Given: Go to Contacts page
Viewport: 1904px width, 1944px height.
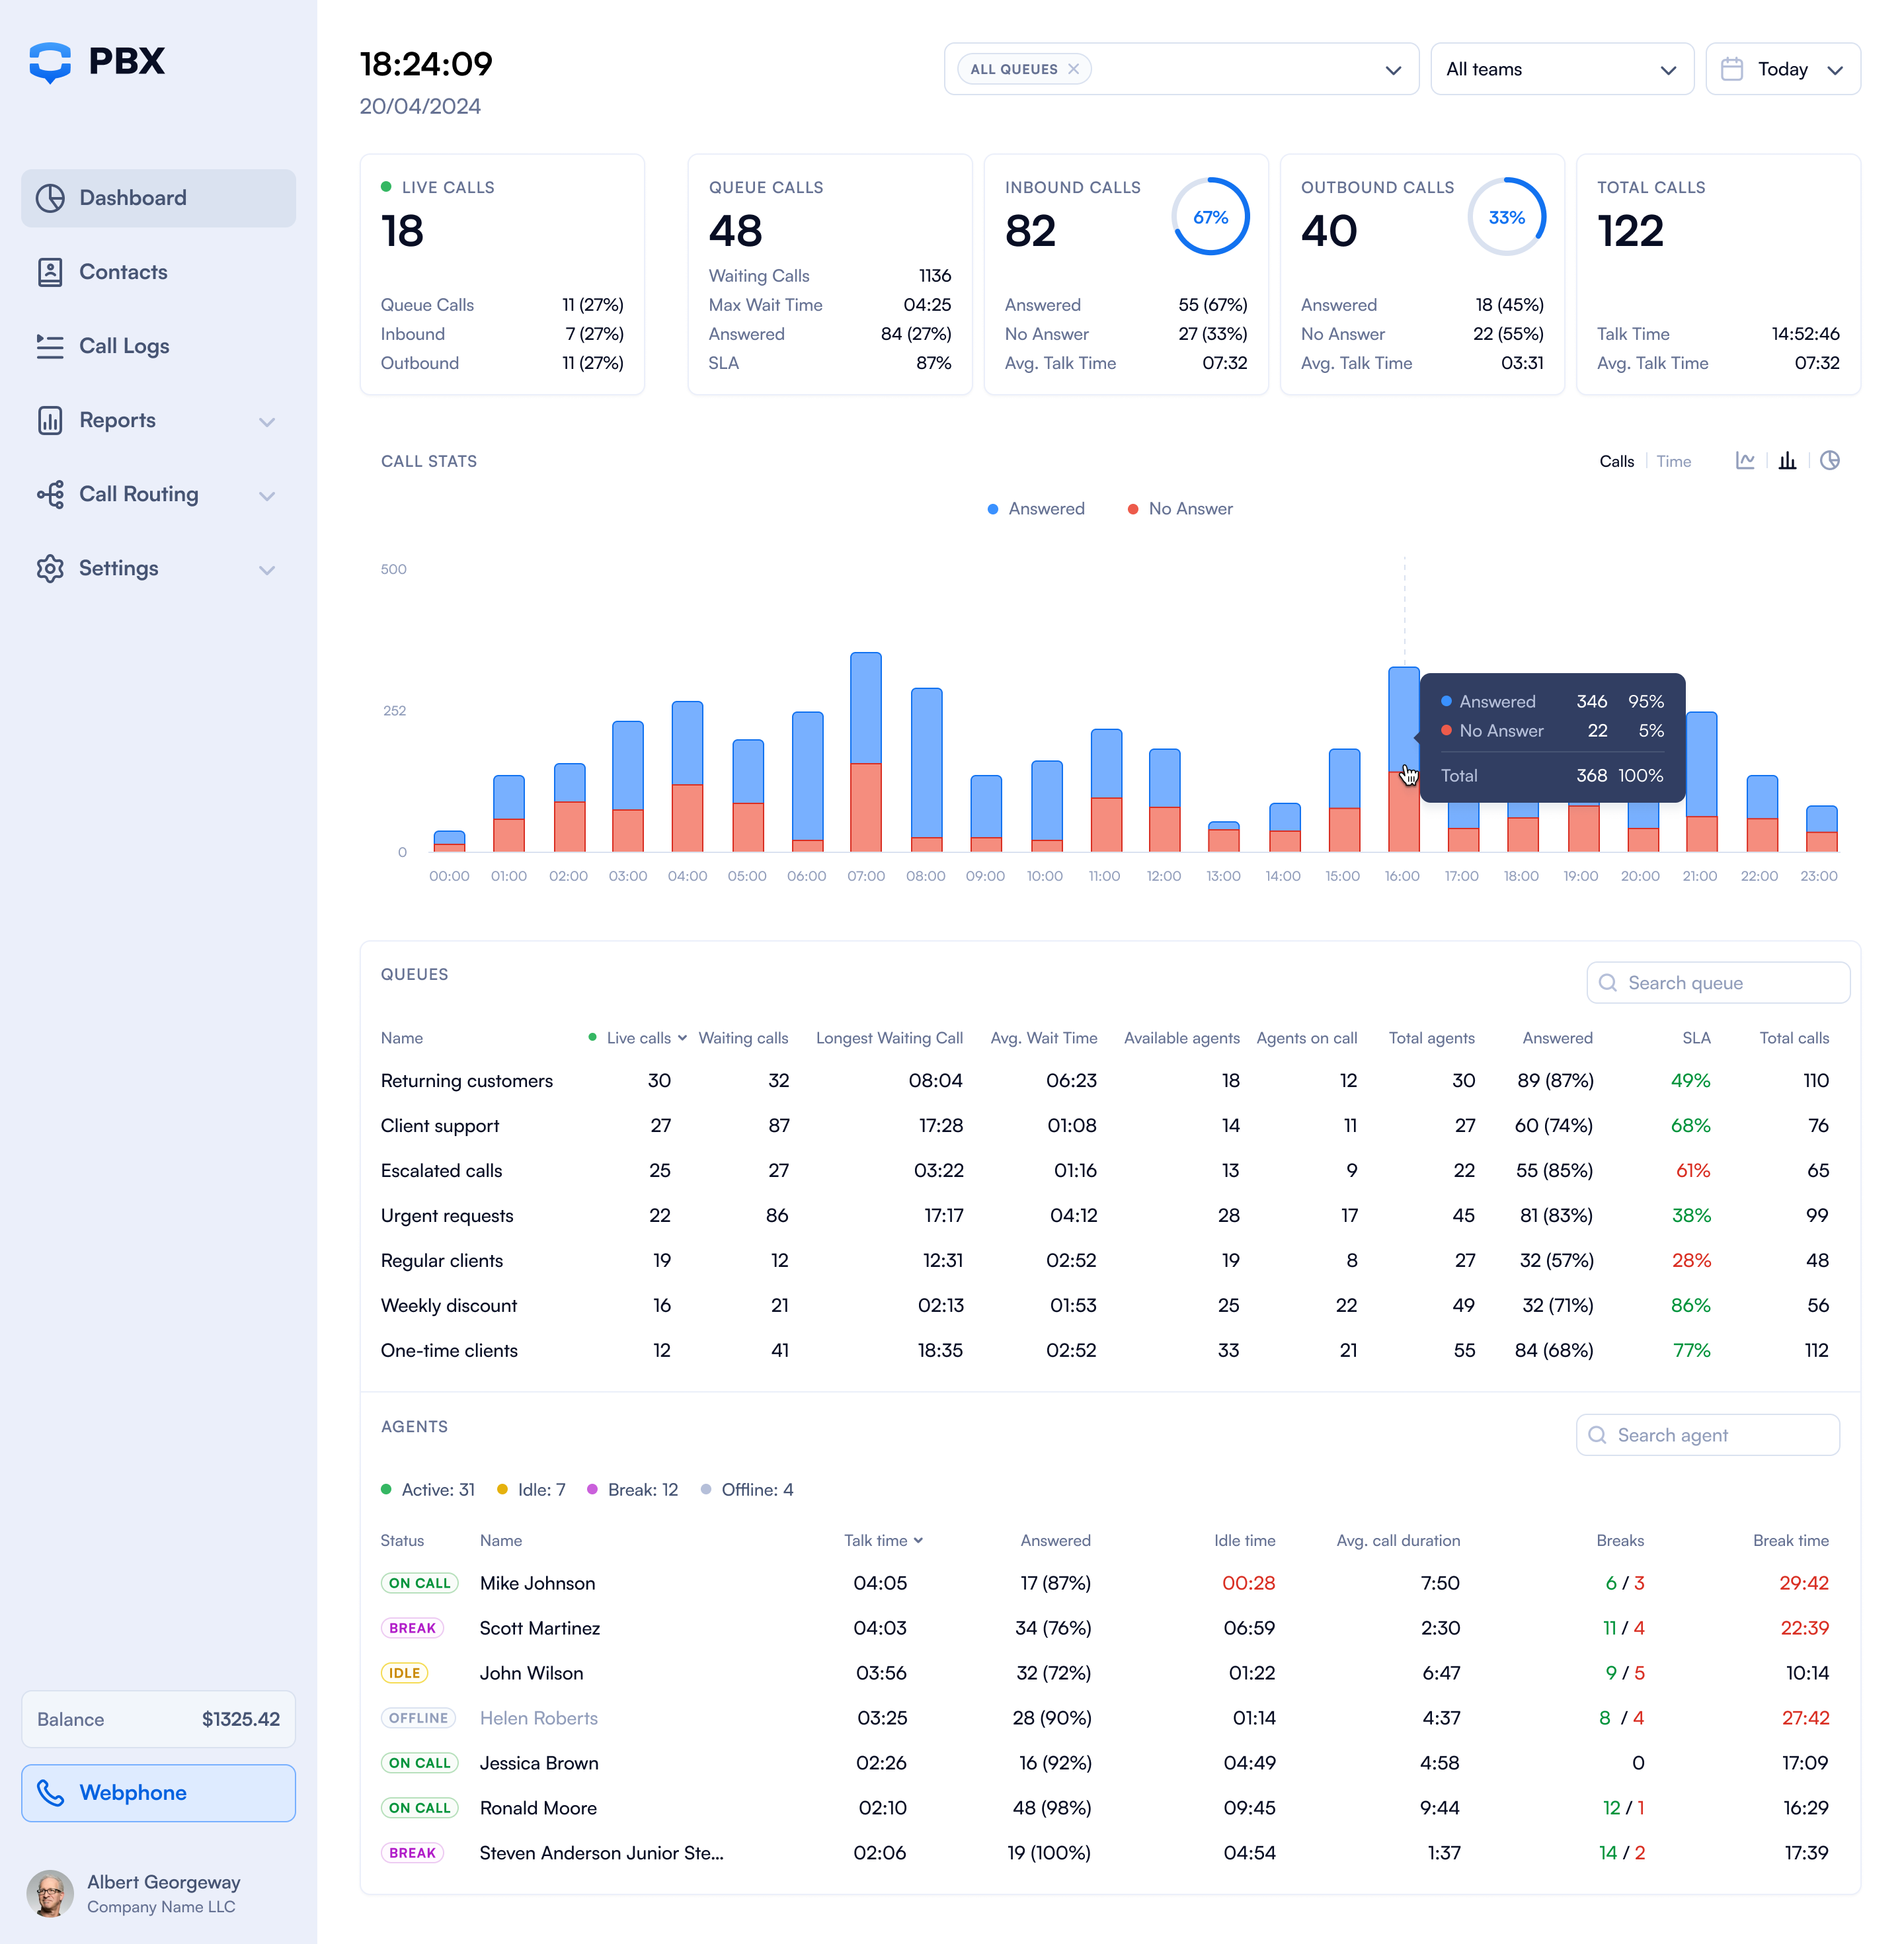Looking at the screenshot, I should point(123,272).
